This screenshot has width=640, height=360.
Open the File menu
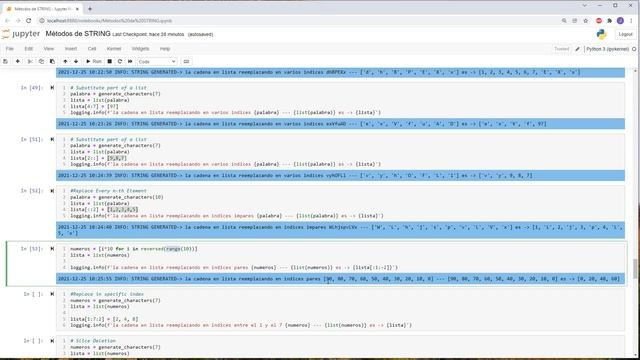(x=9, y=49)
